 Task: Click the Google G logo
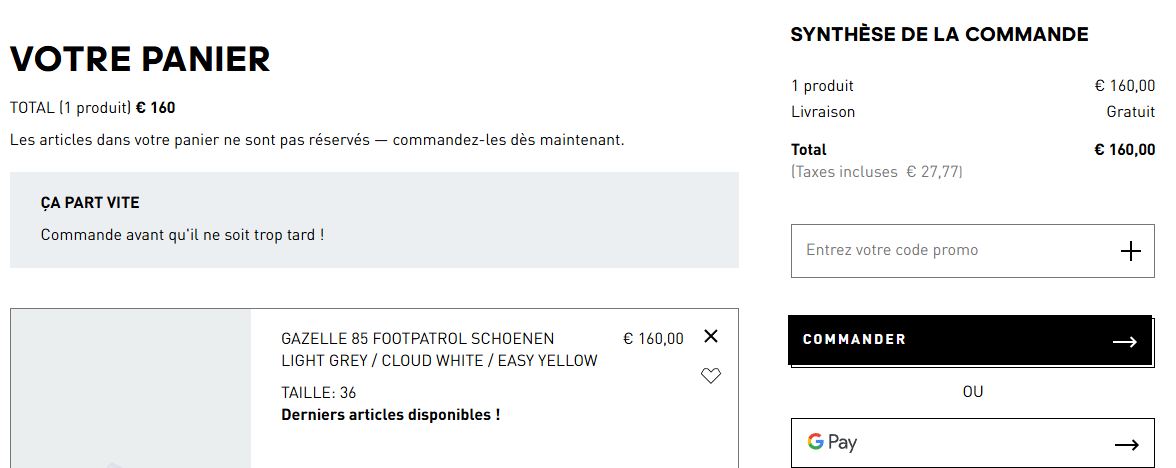point(815,441)
